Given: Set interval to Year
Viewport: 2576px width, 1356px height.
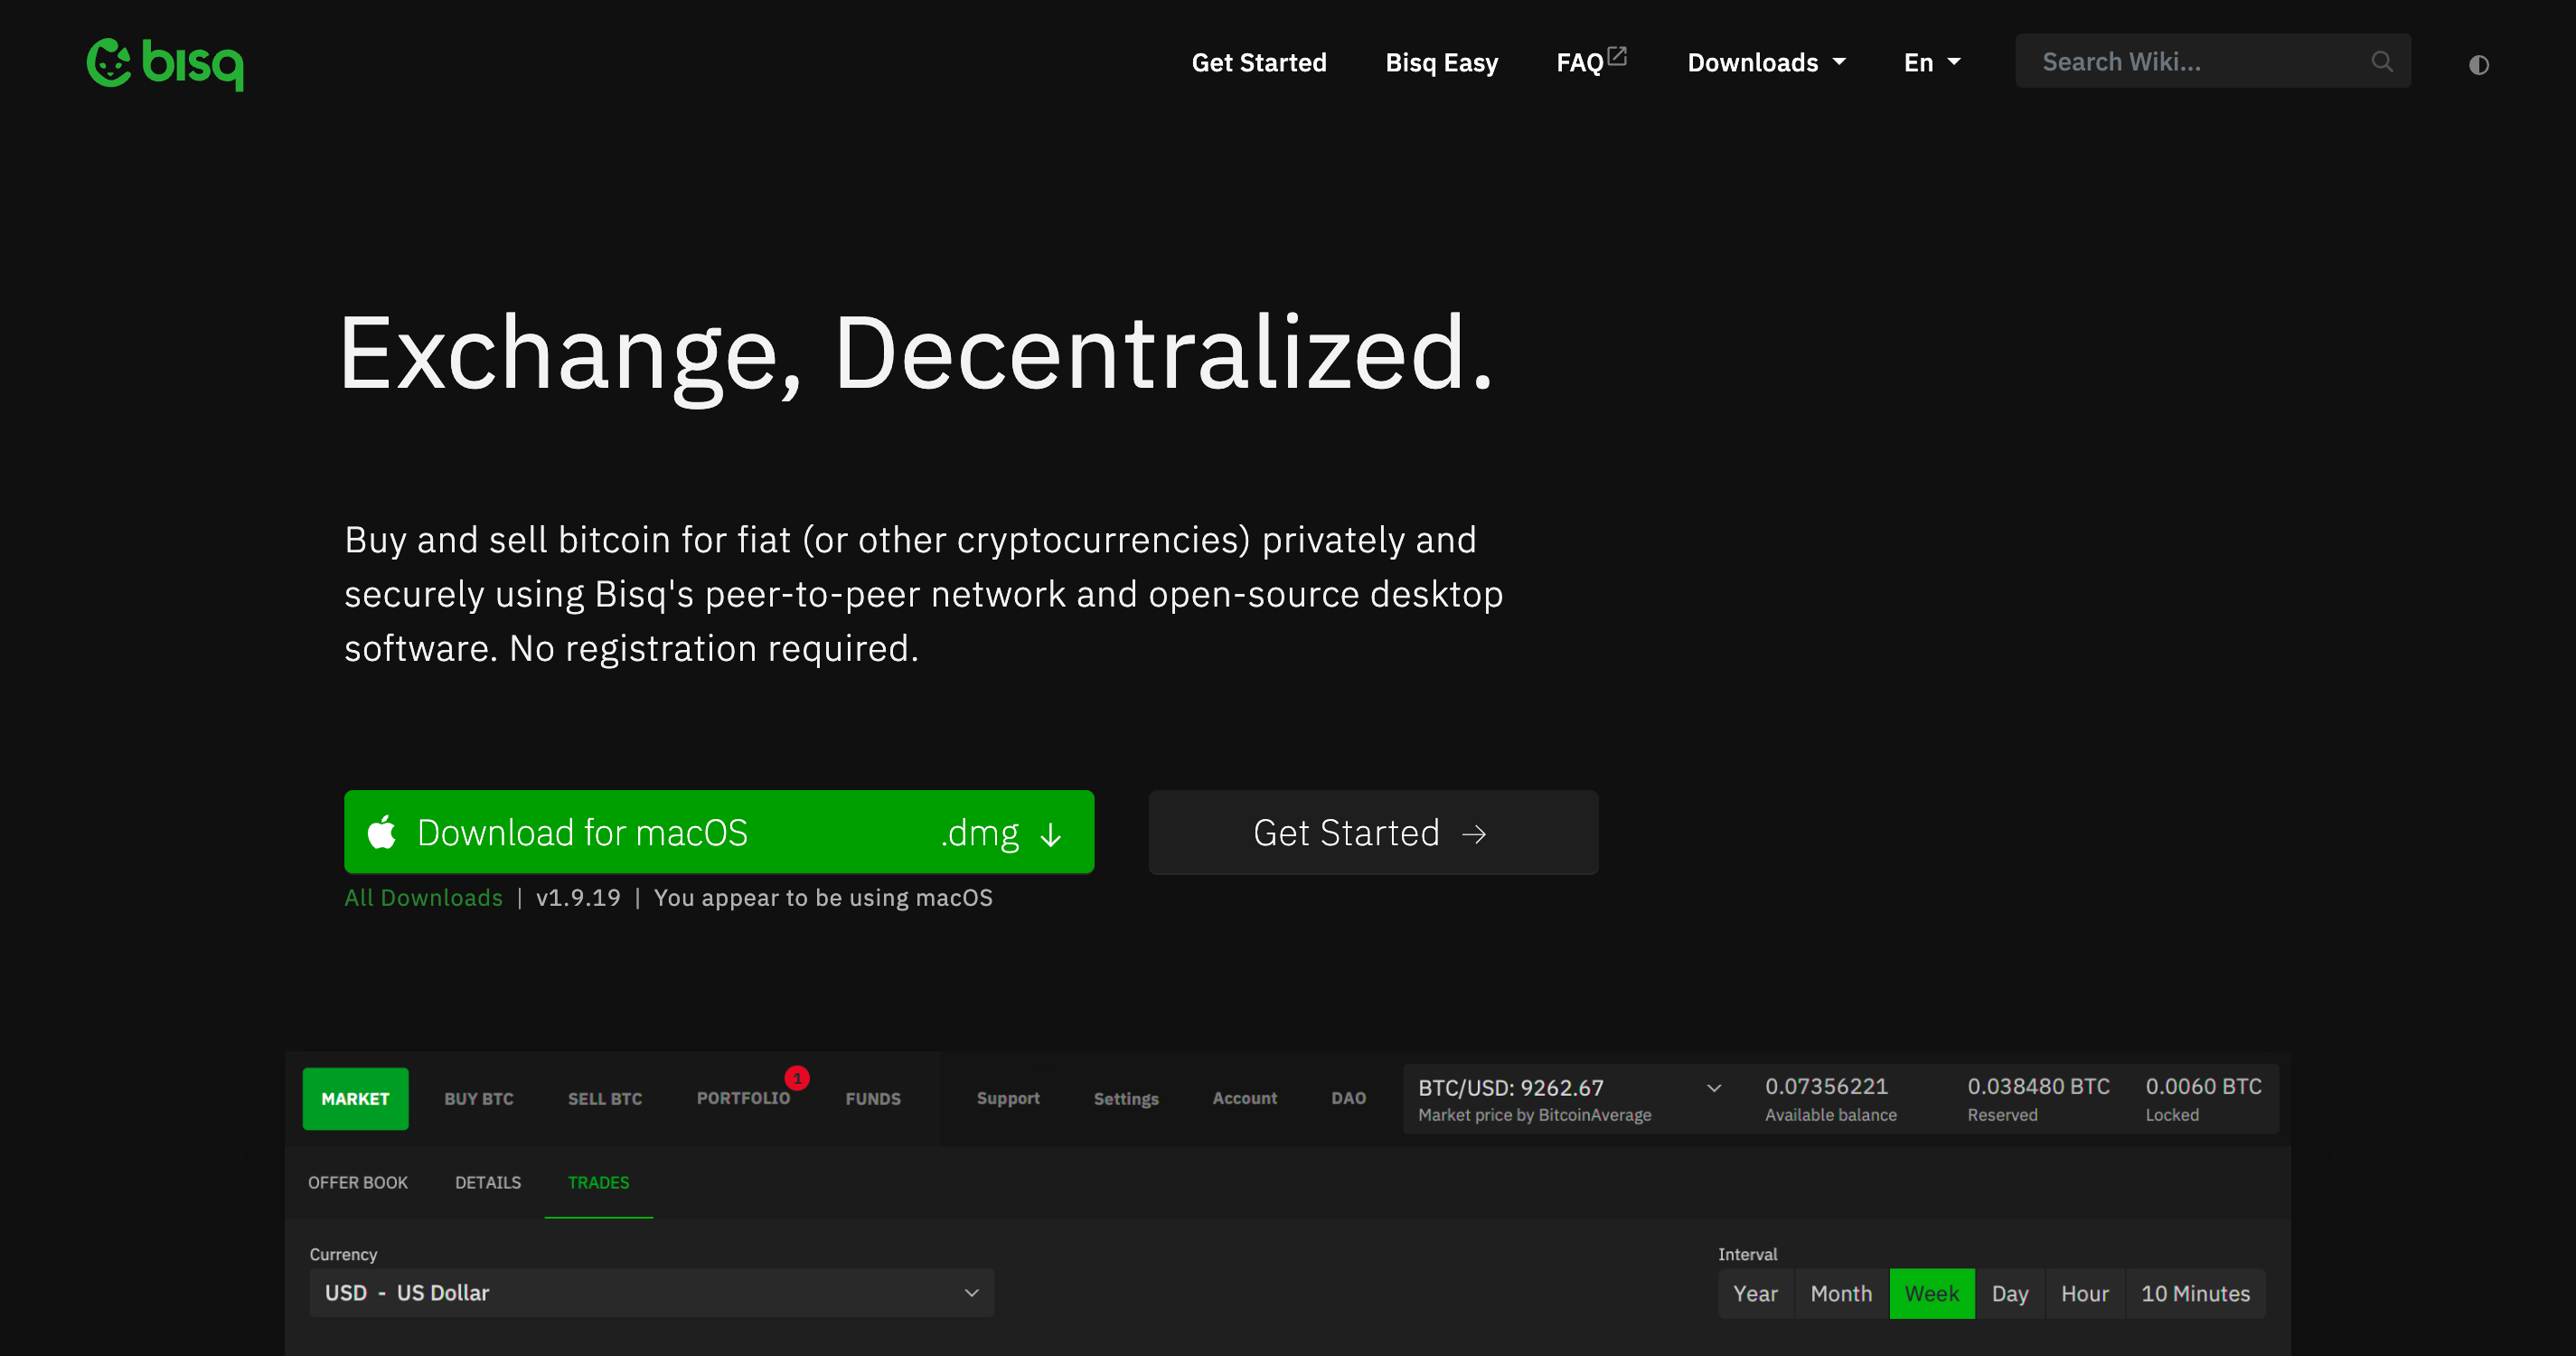Looking at the screenshot, I should [x=1755, y=1294].
